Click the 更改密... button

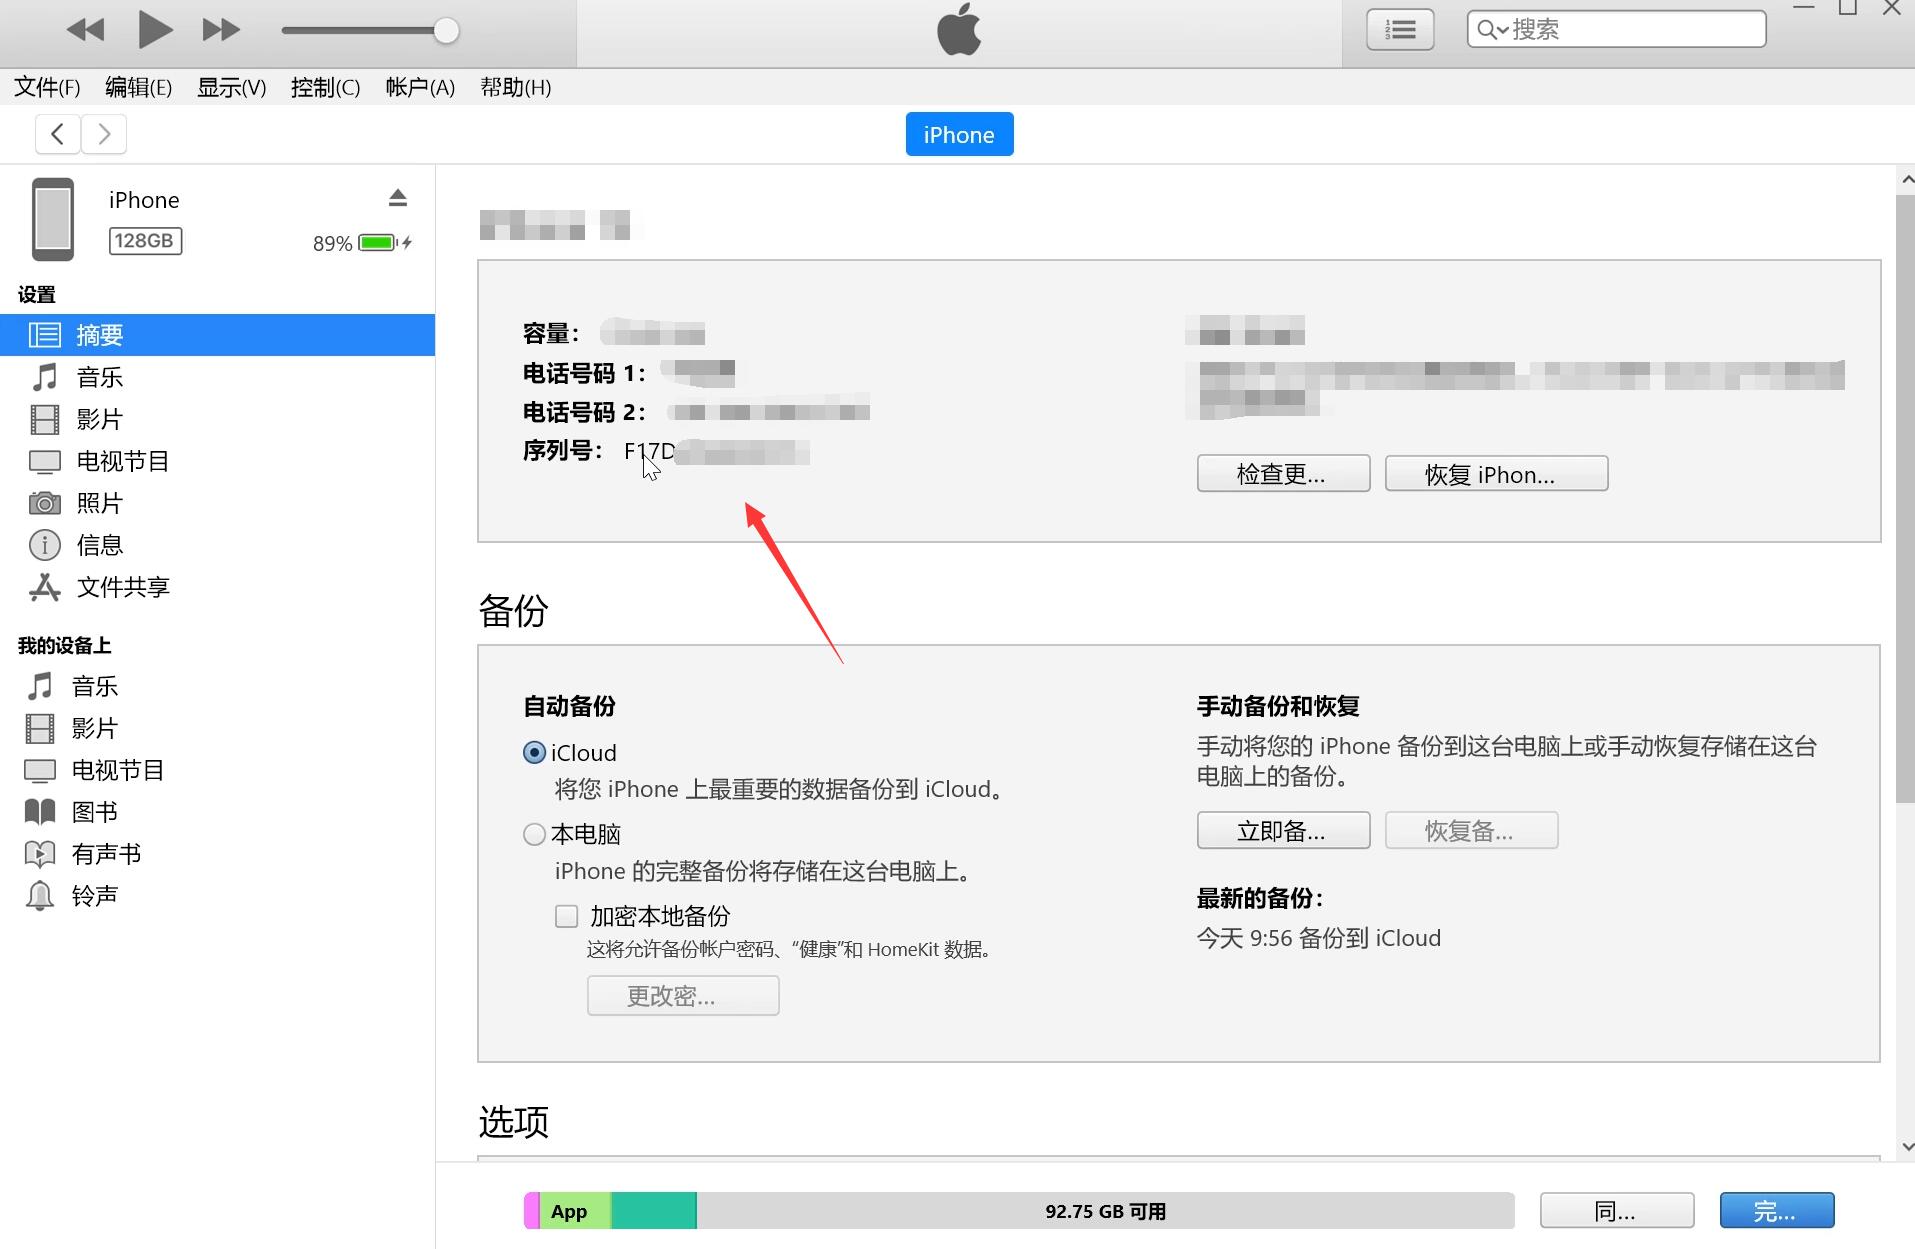[683, 996]
